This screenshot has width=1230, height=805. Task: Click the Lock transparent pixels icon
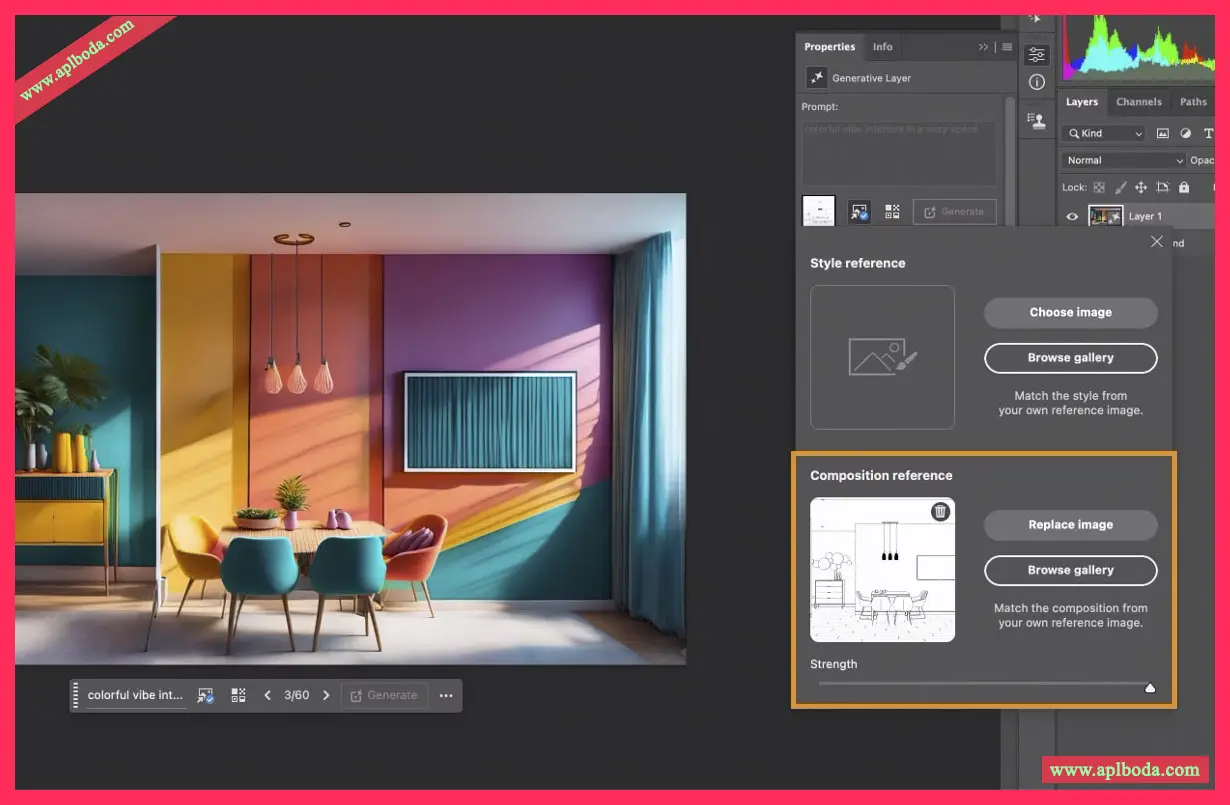[1099, 187]
